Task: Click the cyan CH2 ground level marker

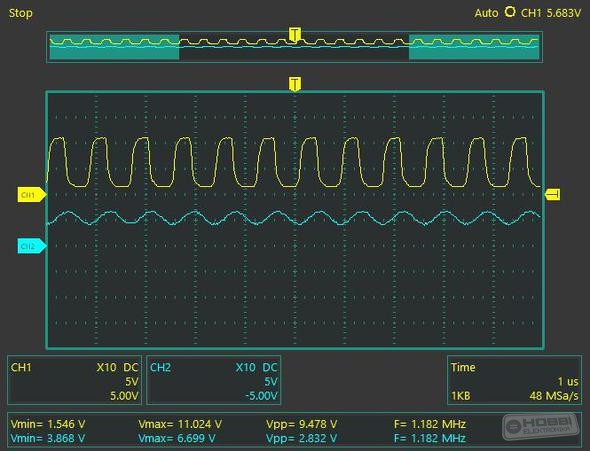Action: point(32,246)
